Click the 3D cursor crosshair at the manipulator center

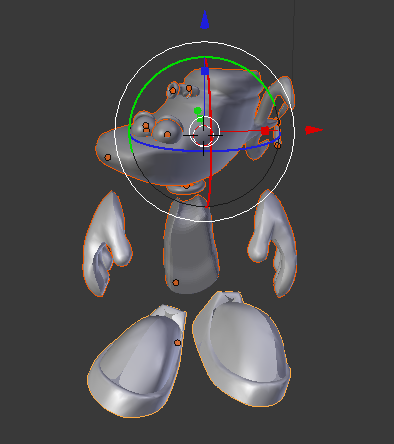[204, 135]
